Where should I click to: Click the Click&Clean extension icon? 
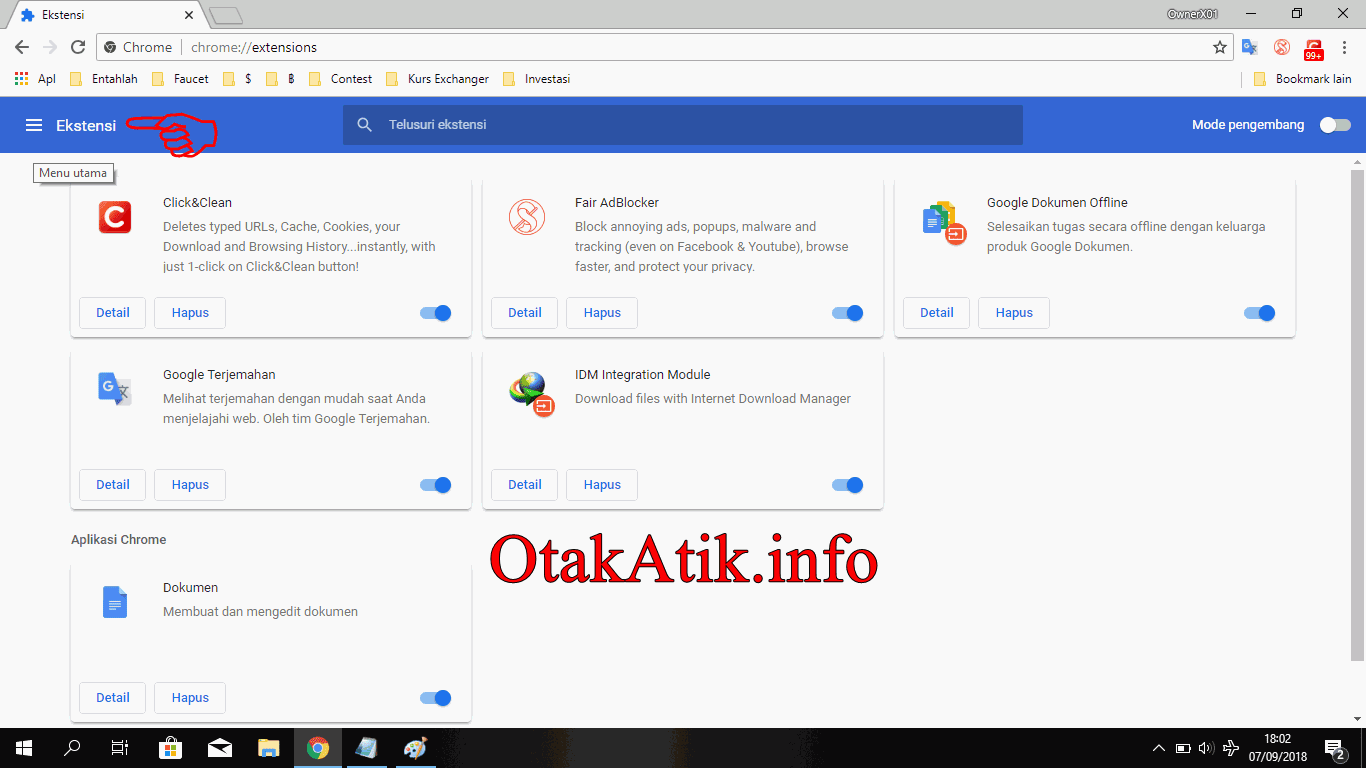[115, 217]
